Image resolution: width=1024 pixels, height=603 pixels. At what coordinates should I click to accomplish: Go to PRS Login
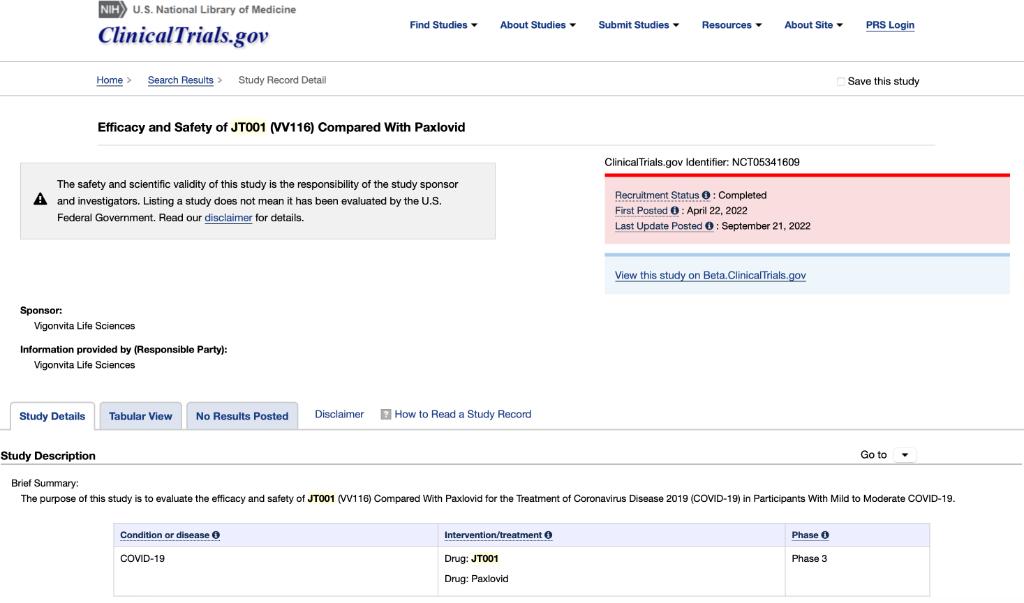pos(890,25)
